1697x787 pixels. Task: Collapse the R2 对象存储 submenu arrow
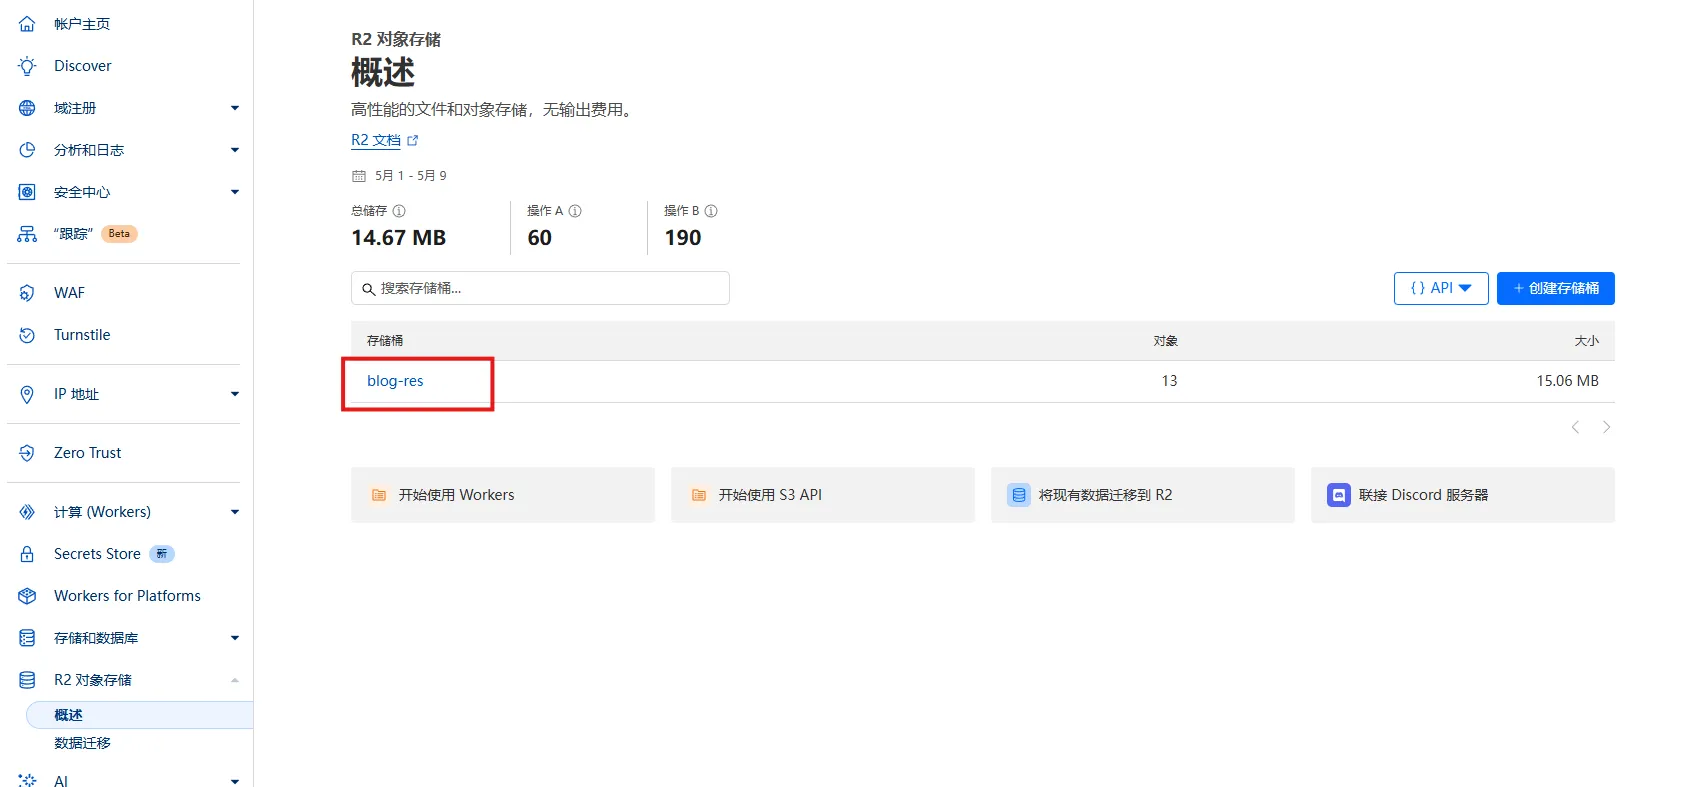[x=235, y=680]
